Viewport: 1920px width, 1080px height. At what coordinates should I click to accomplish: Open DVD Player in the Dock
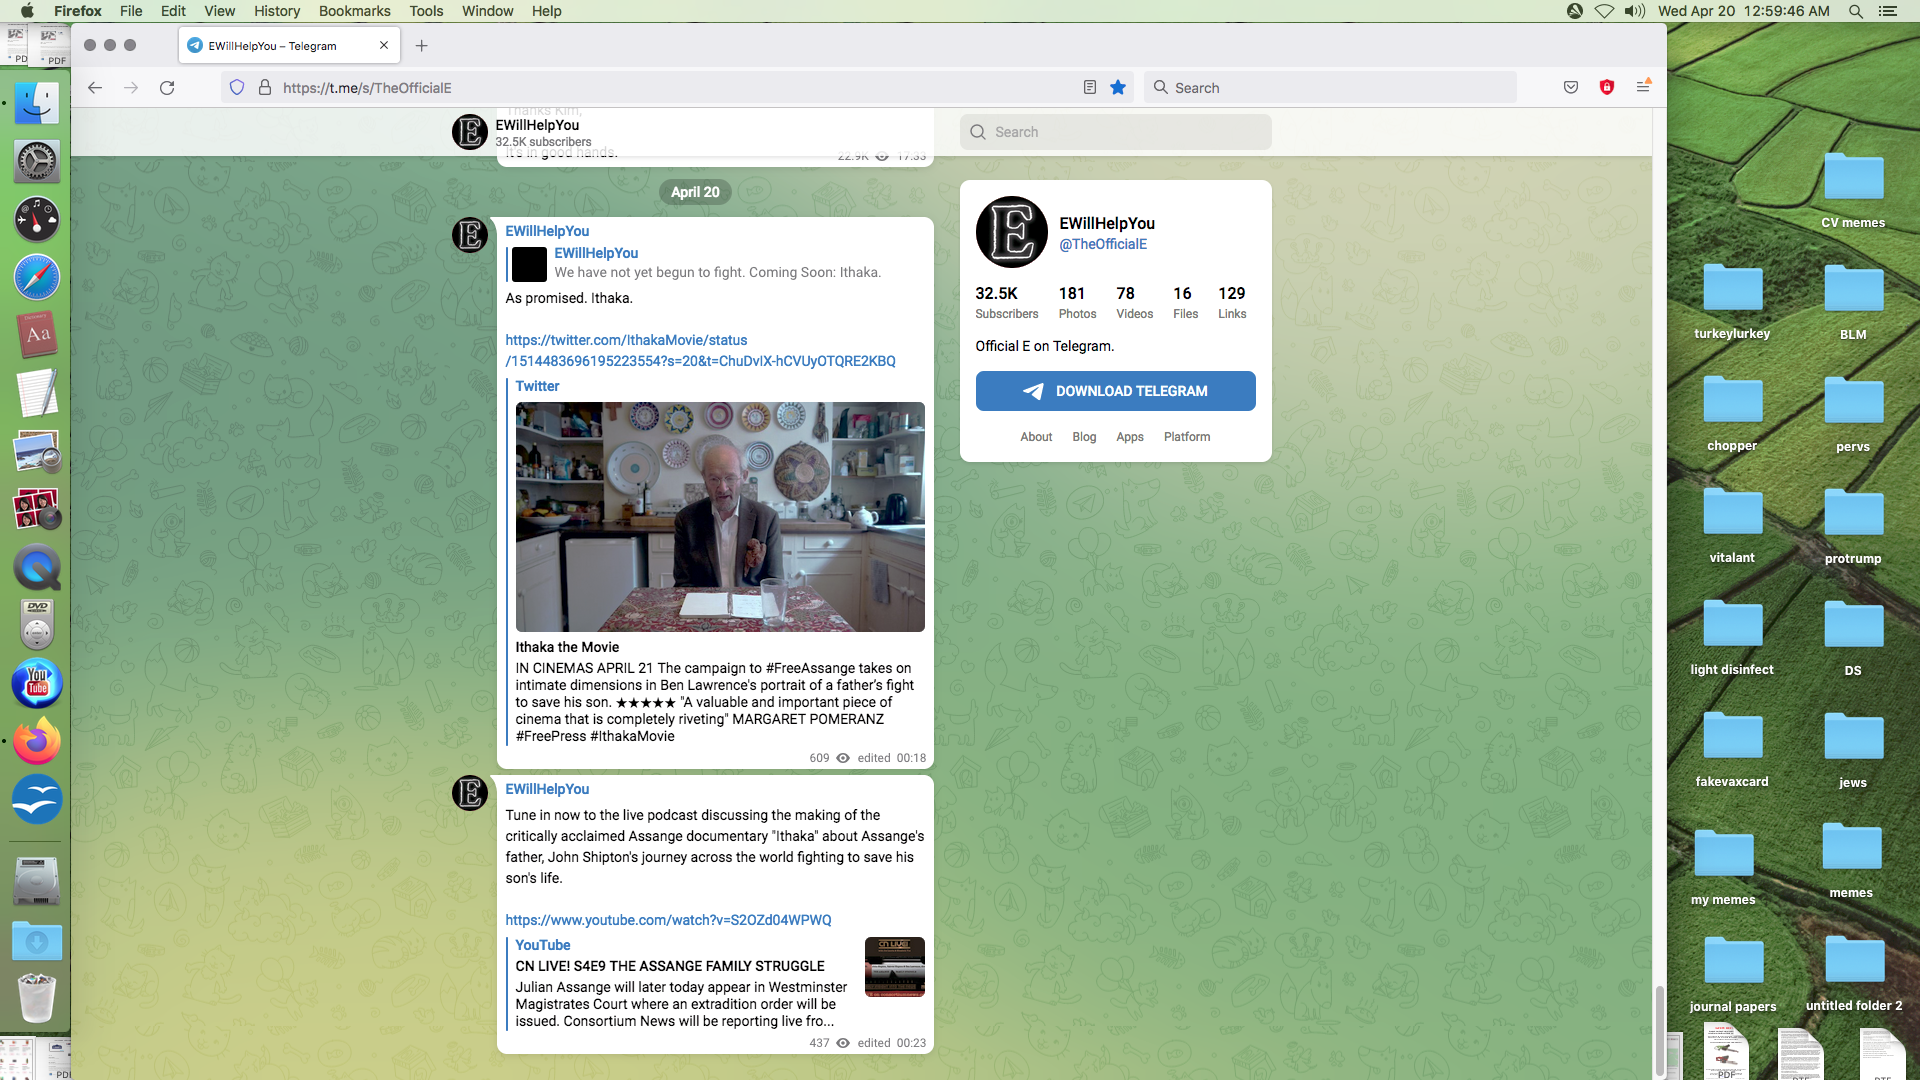(37, 625)
